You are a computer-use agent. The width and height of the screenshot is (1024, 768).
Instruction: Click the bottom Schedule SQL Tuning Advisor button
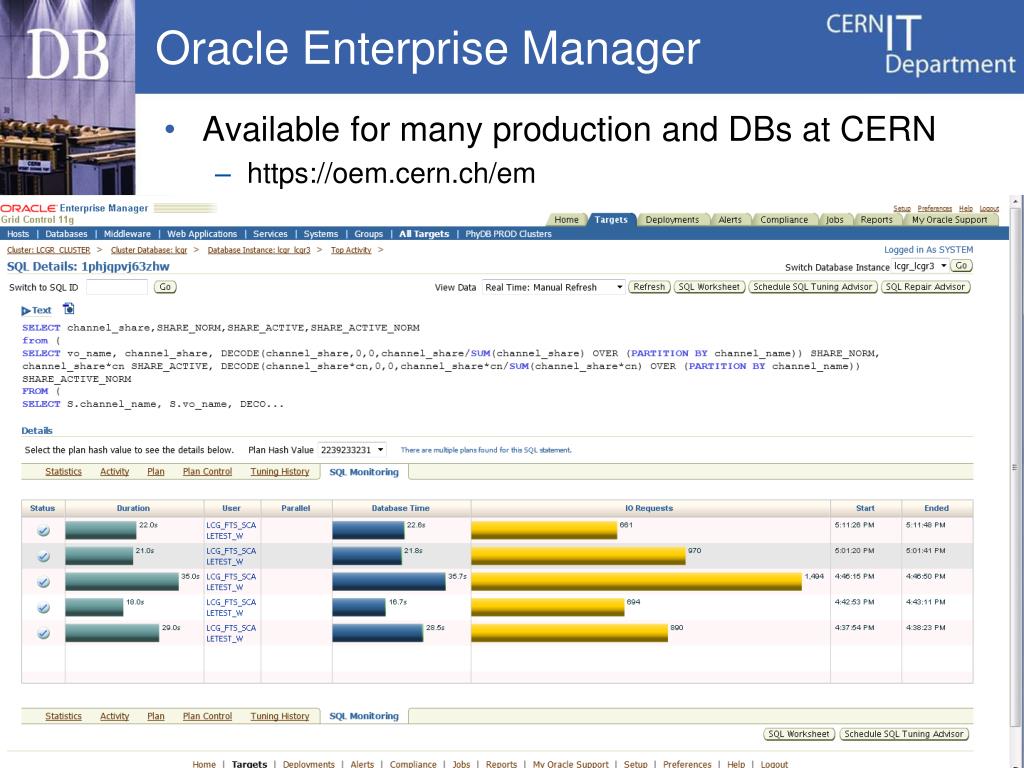tap(904, 734)
